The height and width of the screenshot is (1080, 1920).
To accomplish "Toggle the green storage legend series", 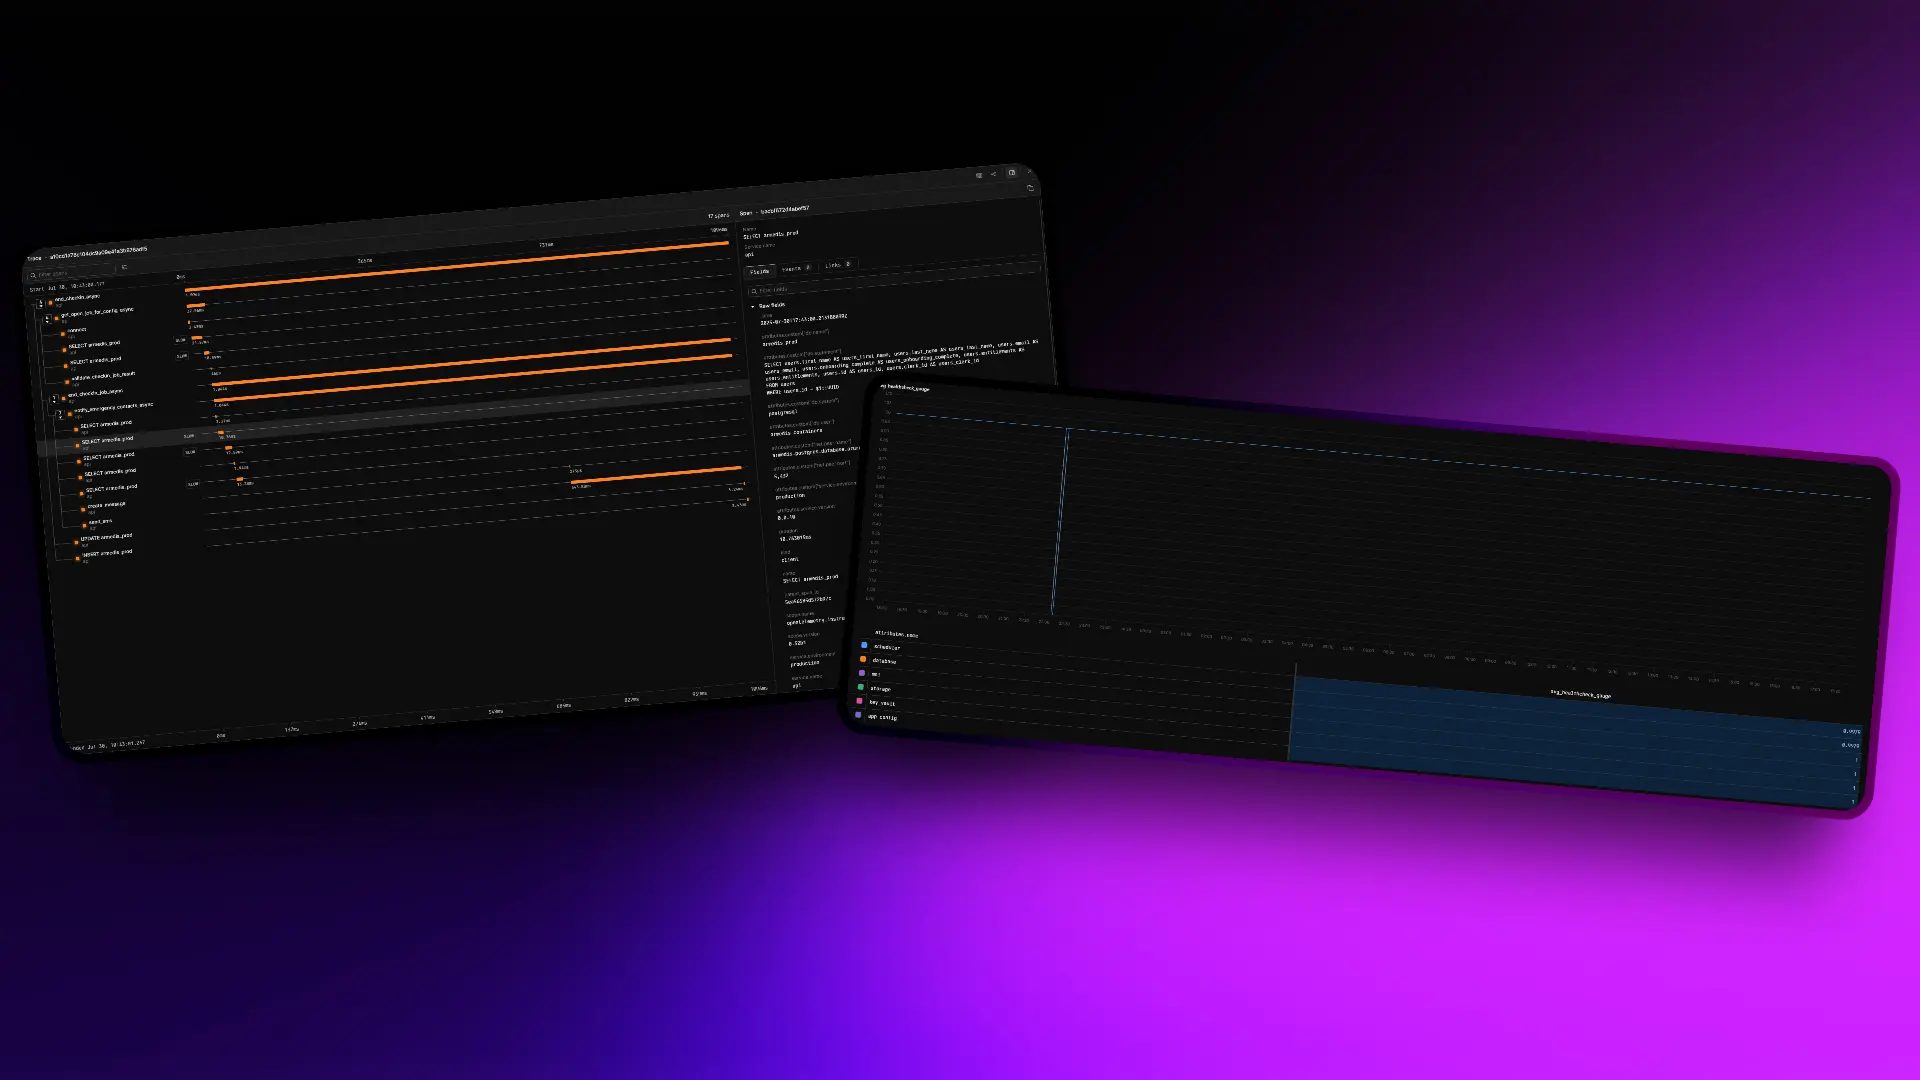I will (x=861, y=687).
